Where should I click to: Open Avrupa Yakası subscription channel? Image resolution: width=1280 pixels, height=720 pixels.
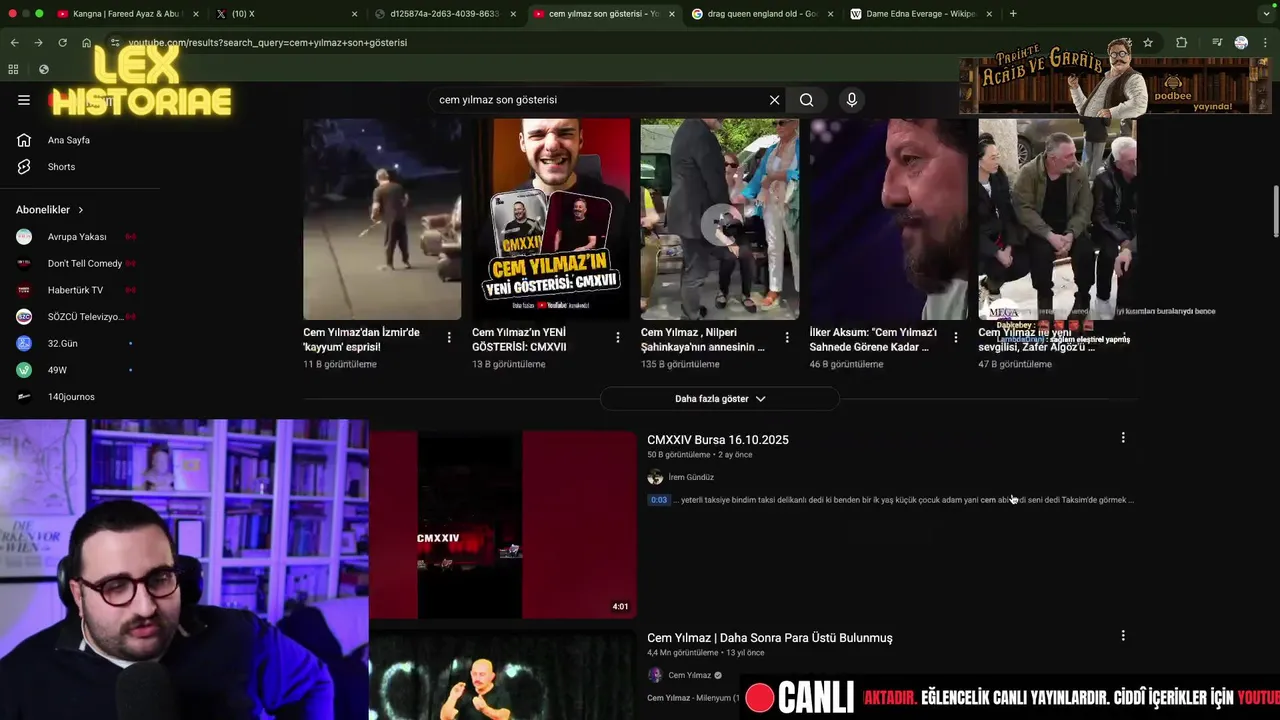[76, 237]
